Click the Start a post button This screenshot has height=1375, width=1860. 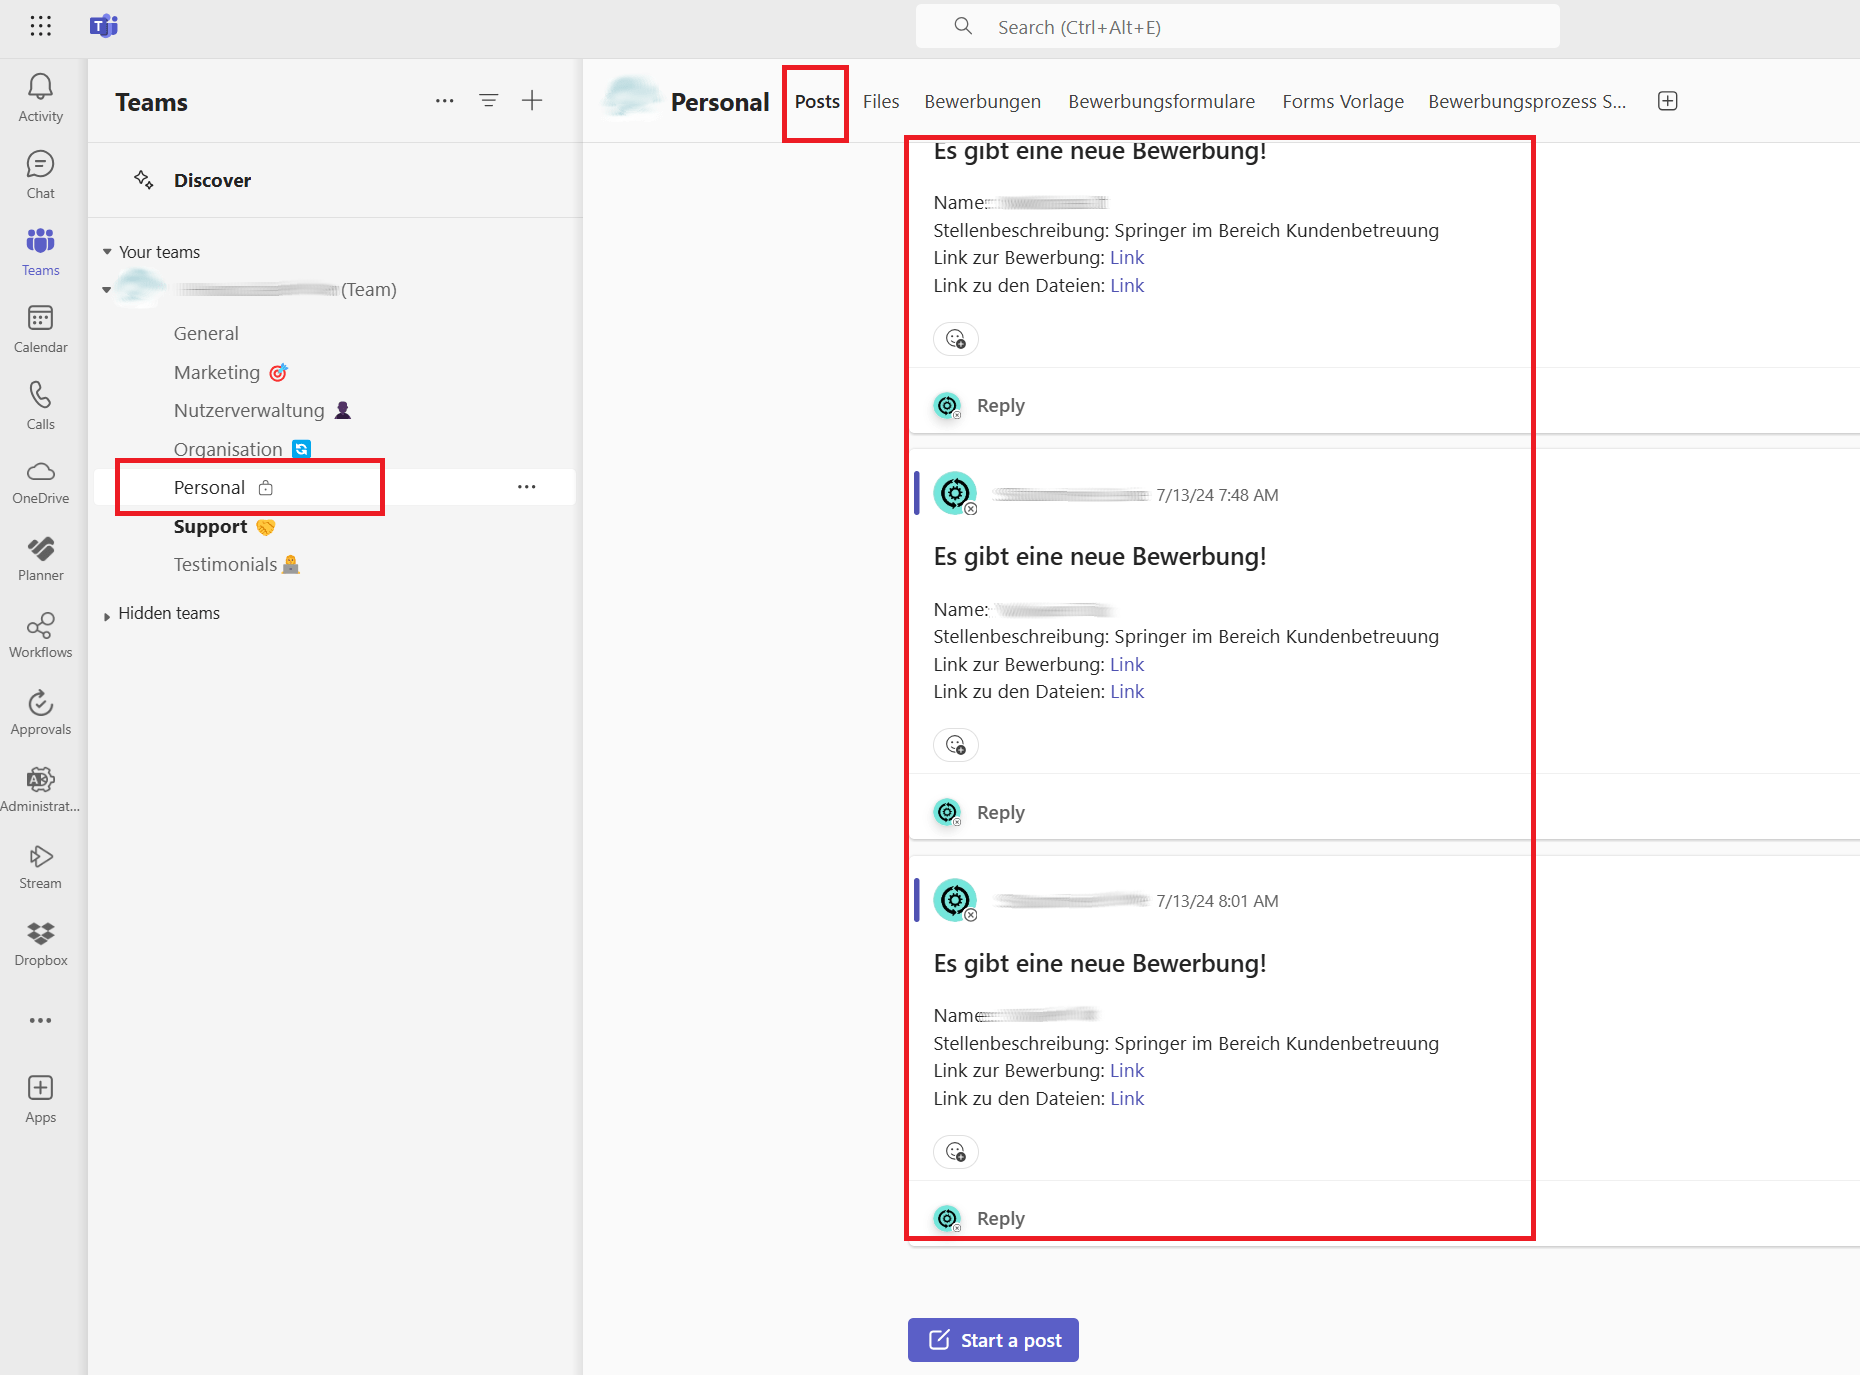pyautogui.click(x=993, y=1340)
